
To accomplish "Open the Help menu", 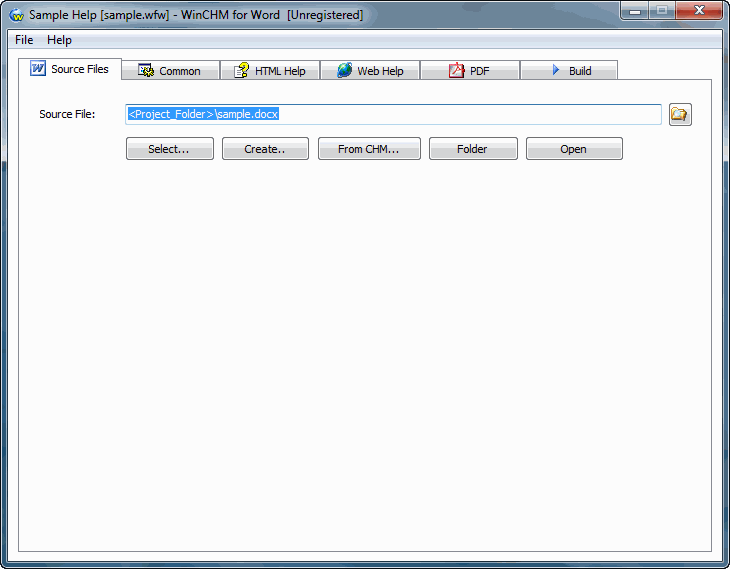I will 59,40.
